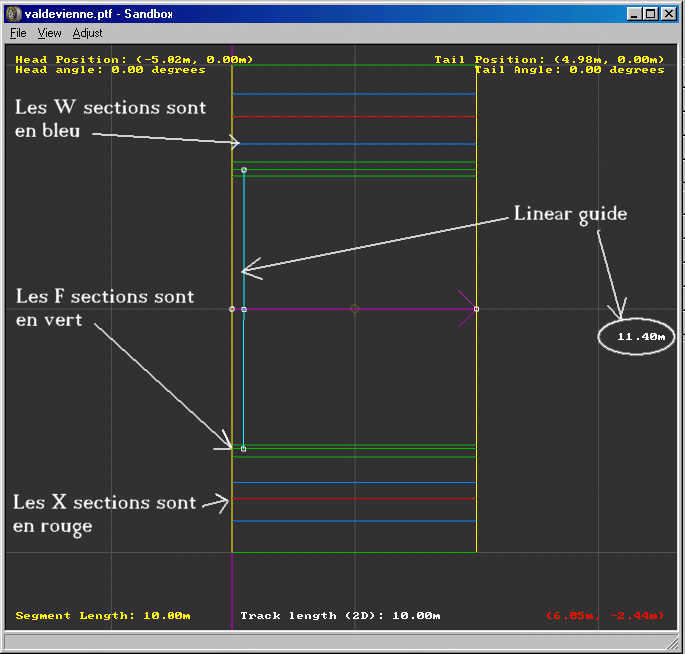Click the window resize grip corner

[672, 644]
